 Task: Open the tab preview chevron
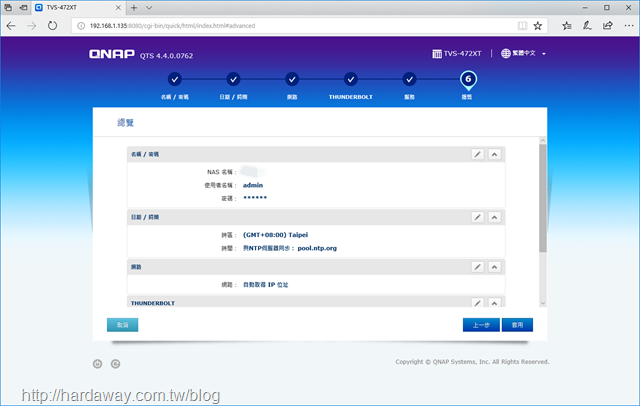149,7
